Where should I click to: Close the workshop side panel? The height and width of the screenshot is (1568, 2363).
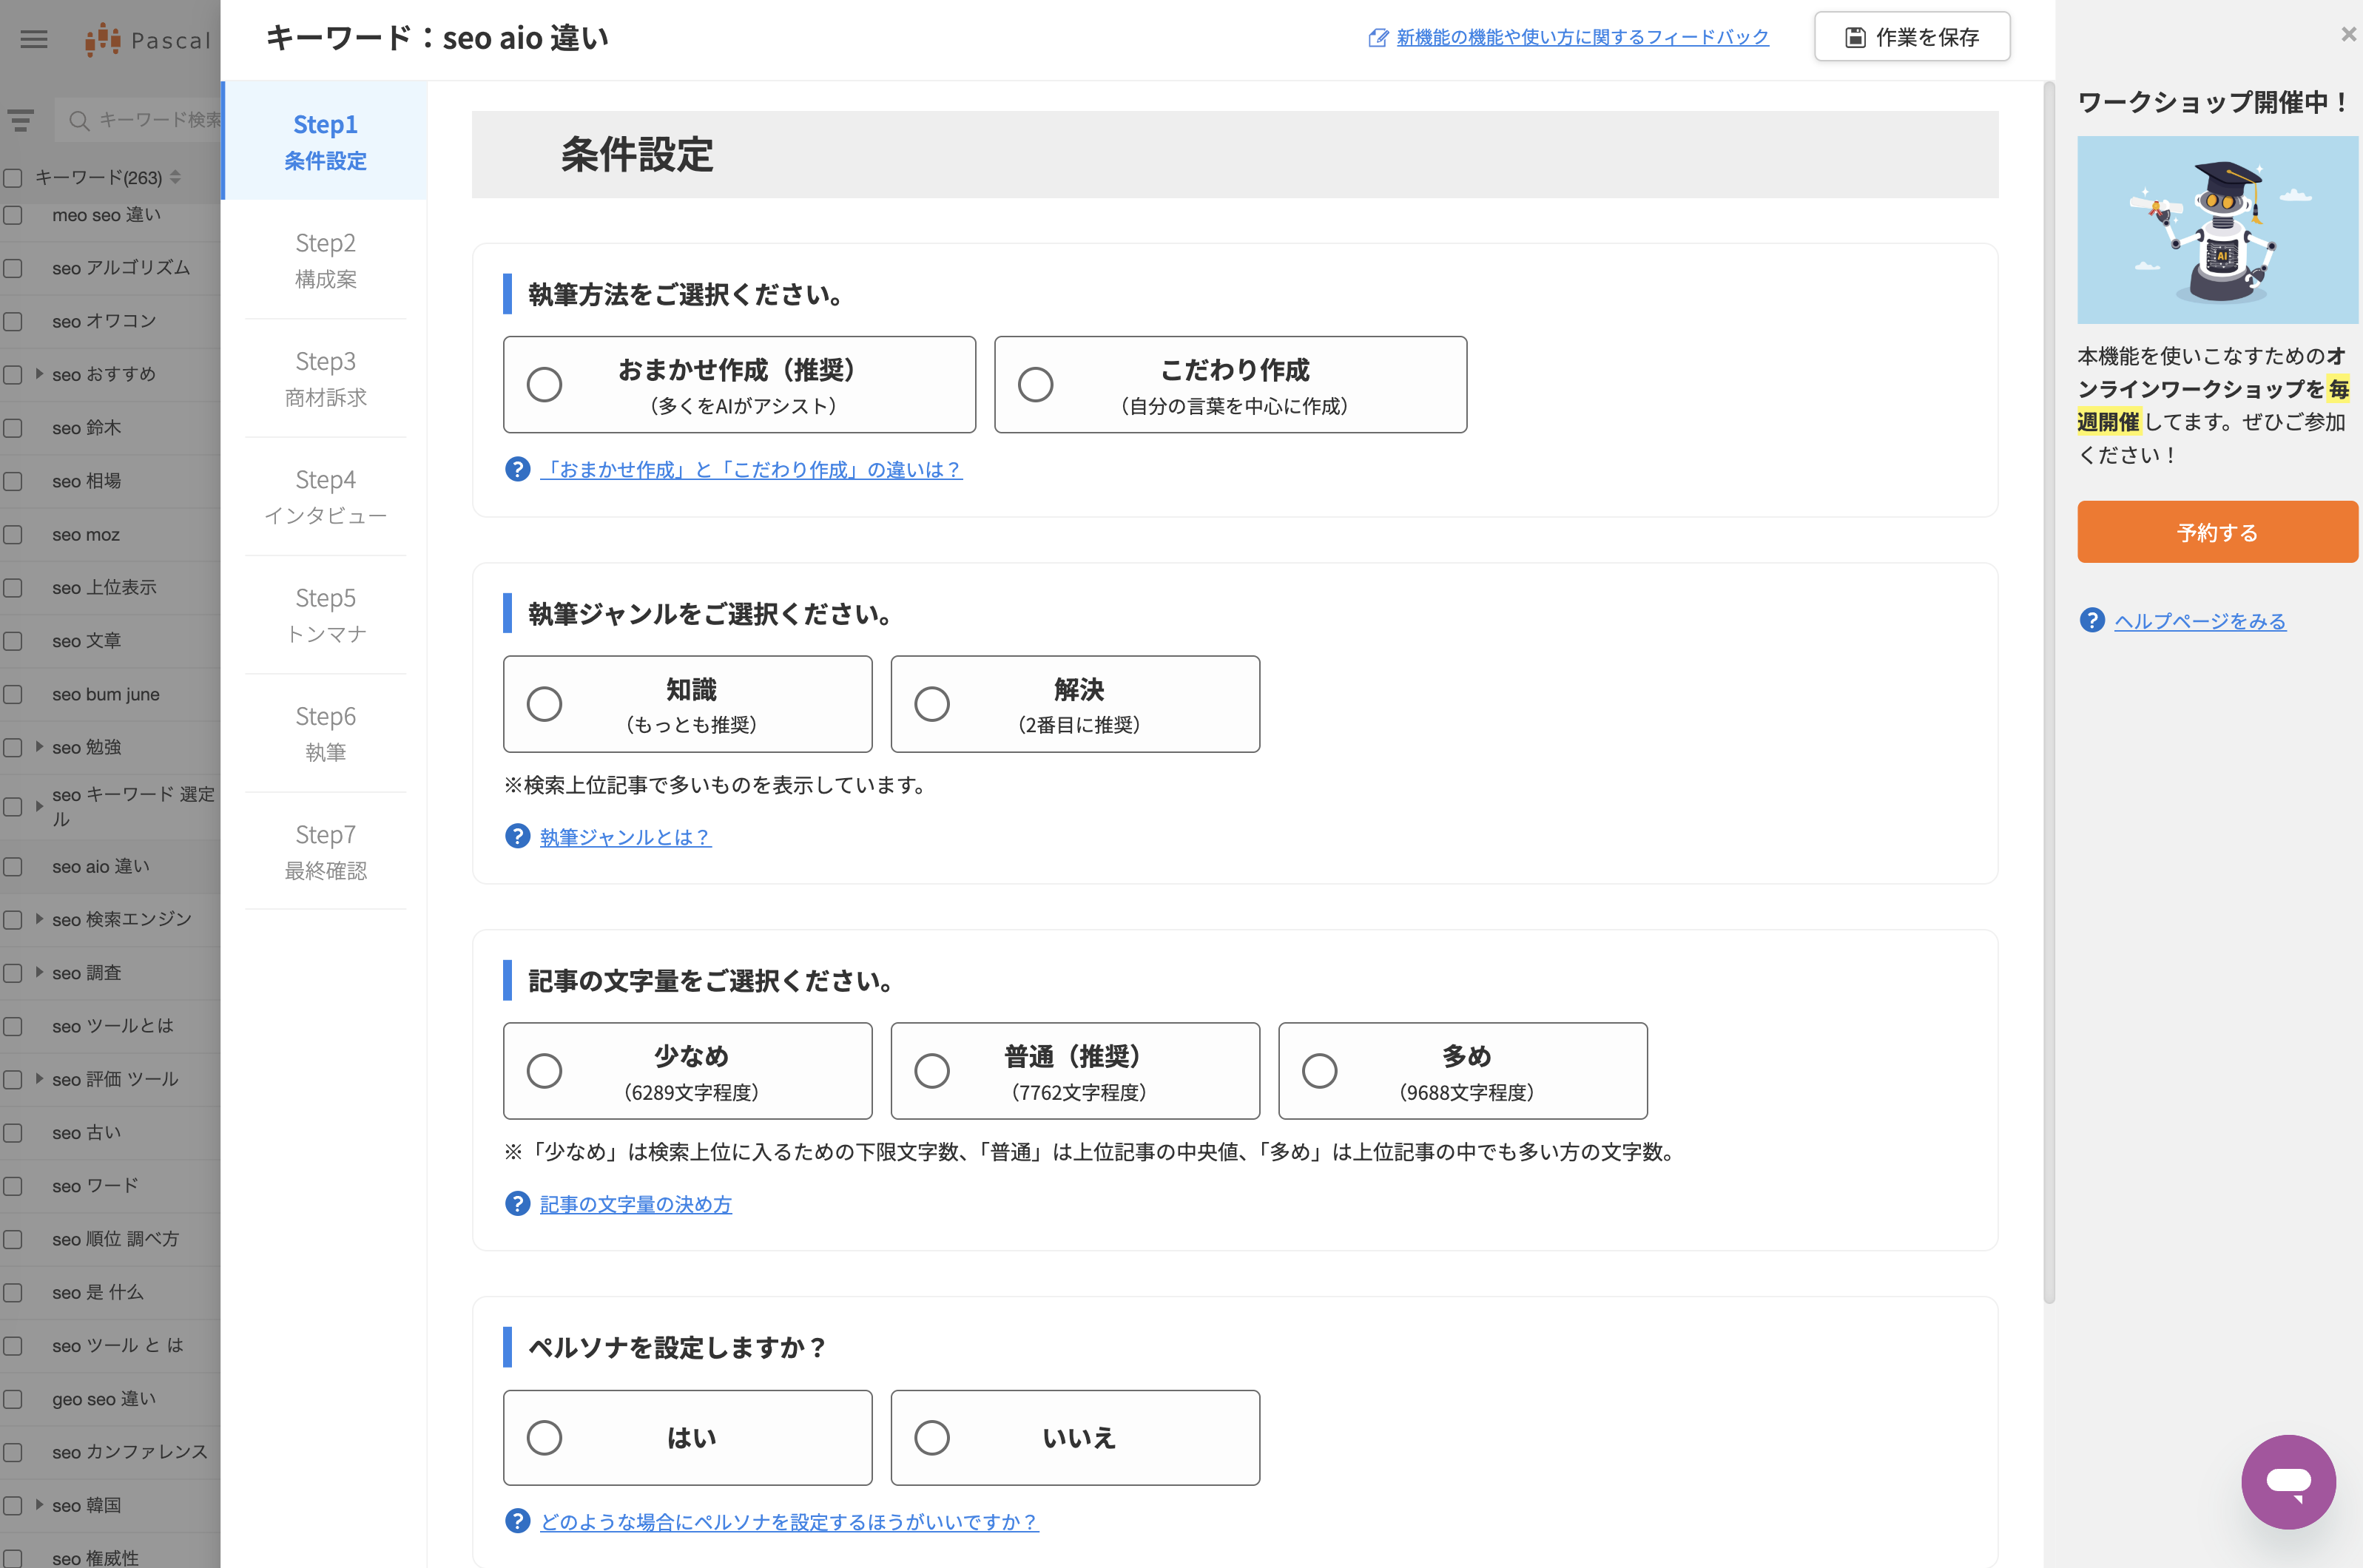2348,34
